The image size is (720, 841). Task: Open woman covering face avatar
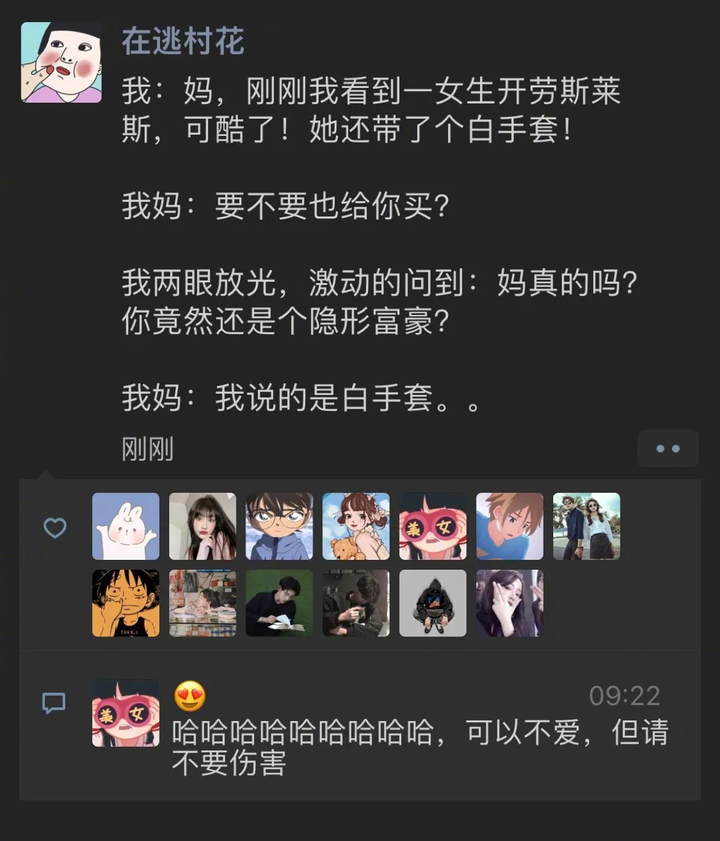tap(510, 603)
